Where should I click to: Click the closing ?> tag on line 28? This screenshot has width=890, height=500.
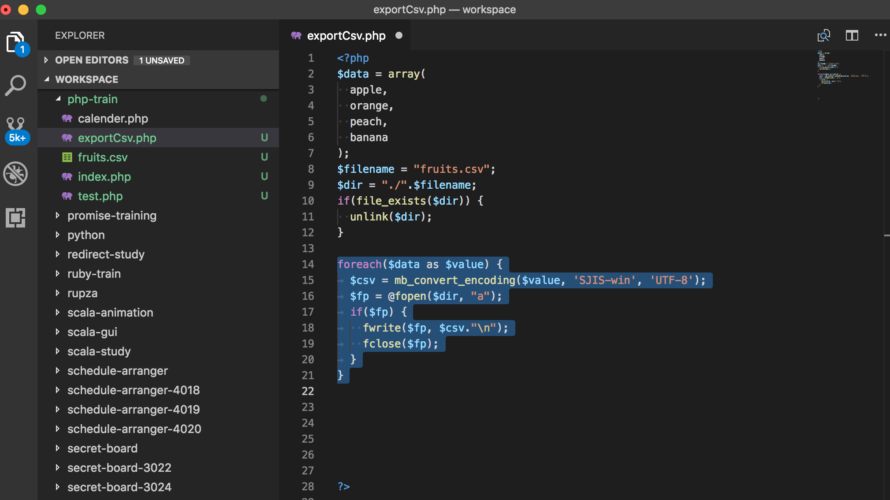343,487
